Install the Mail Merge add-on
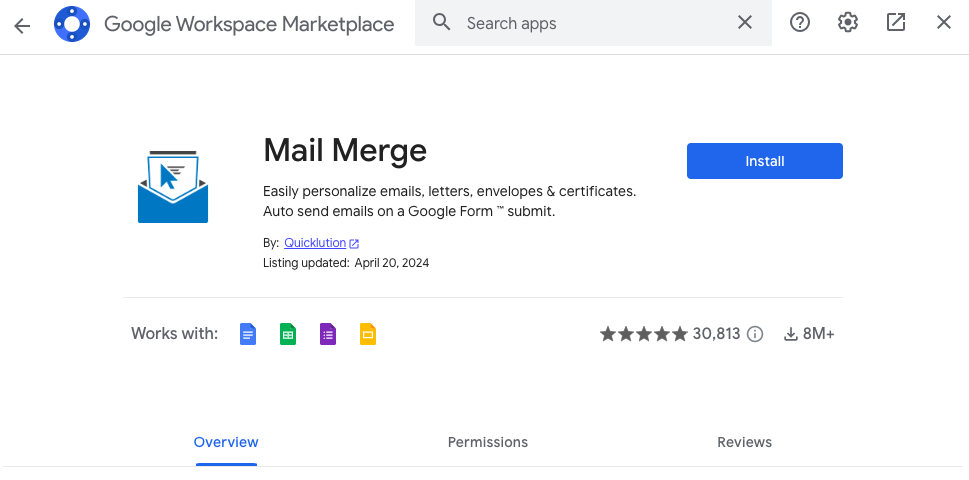The width and height of the screenshot is (969, 480). (x=764, y=161)
